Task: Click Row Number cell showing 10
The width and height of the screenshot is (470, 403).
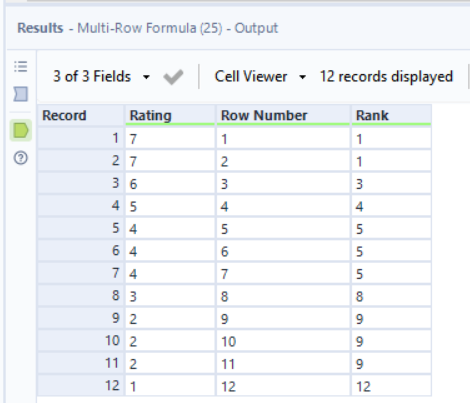Action: coord(283,341)
